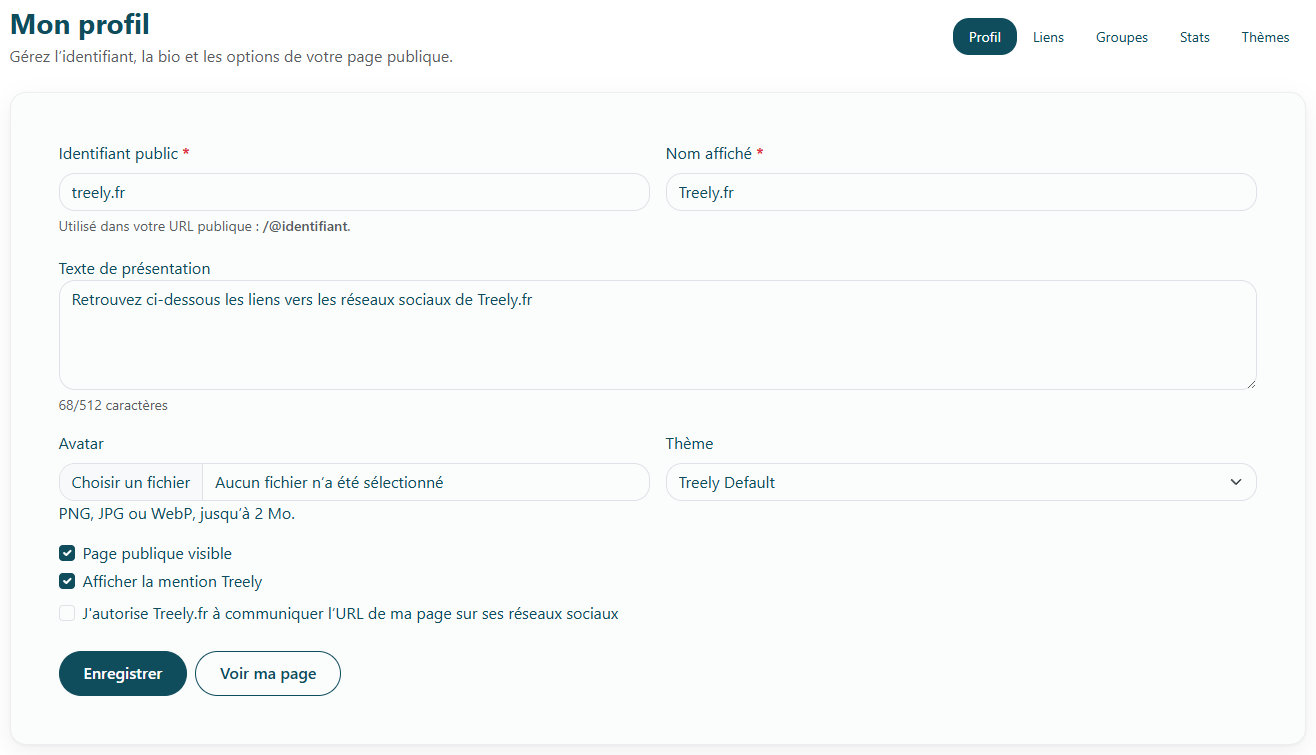Click the PNG, JPG ou WebP hint text

point(177,514)
